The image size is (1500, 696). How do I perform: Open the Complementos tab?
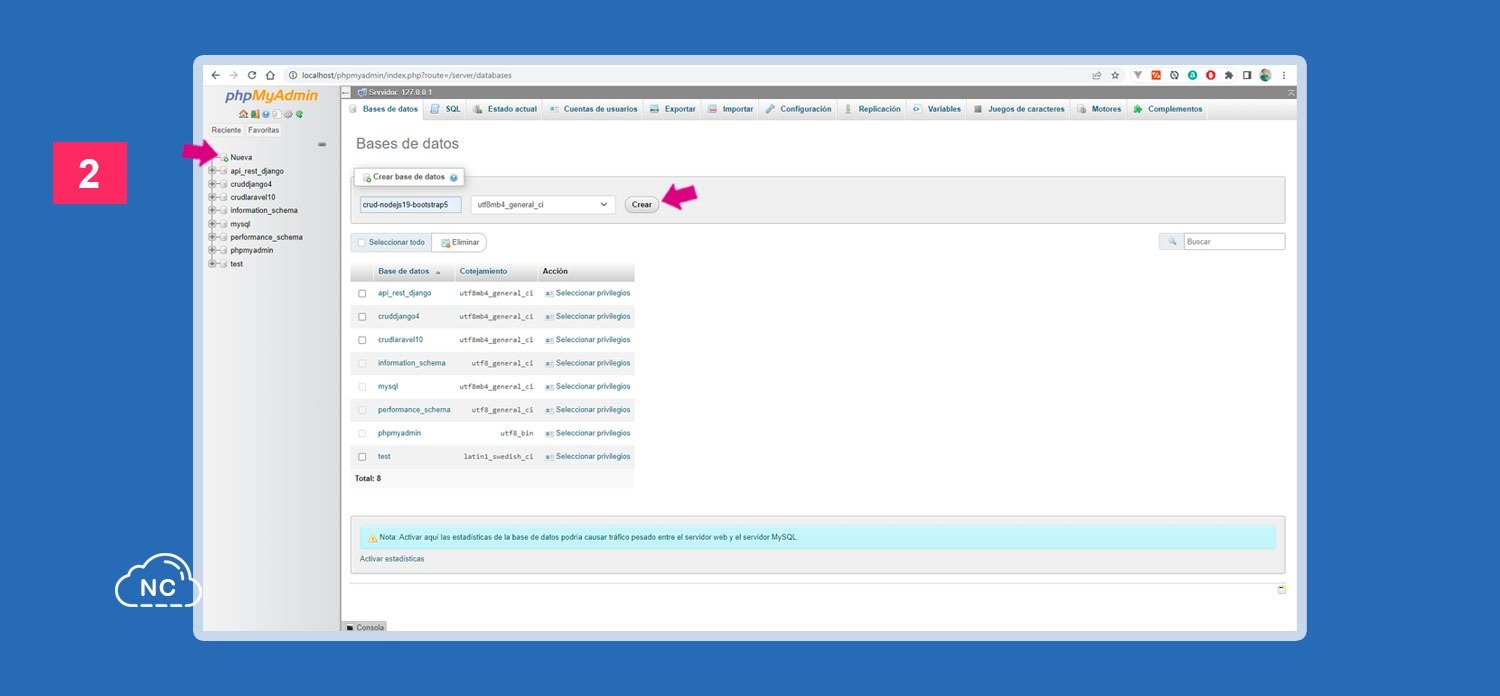pos(1168,109)
